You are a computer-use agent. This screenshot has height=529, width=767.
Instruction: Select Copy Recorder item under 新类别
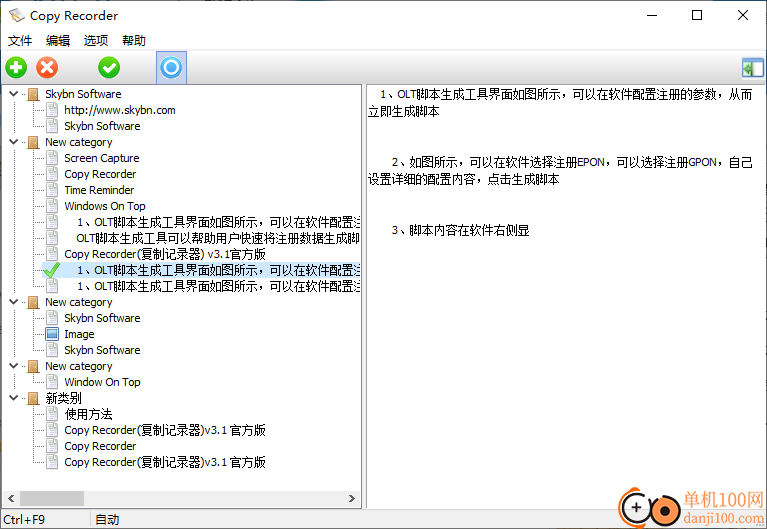pos(100,446)
